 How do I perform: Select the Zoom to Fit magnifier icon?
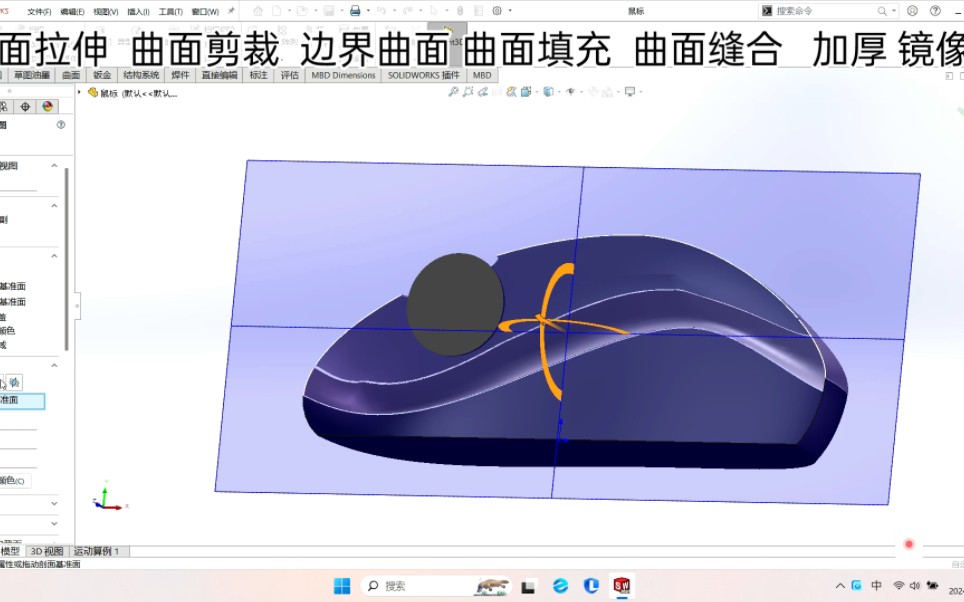pyautogui.click(x=455, y=91)
